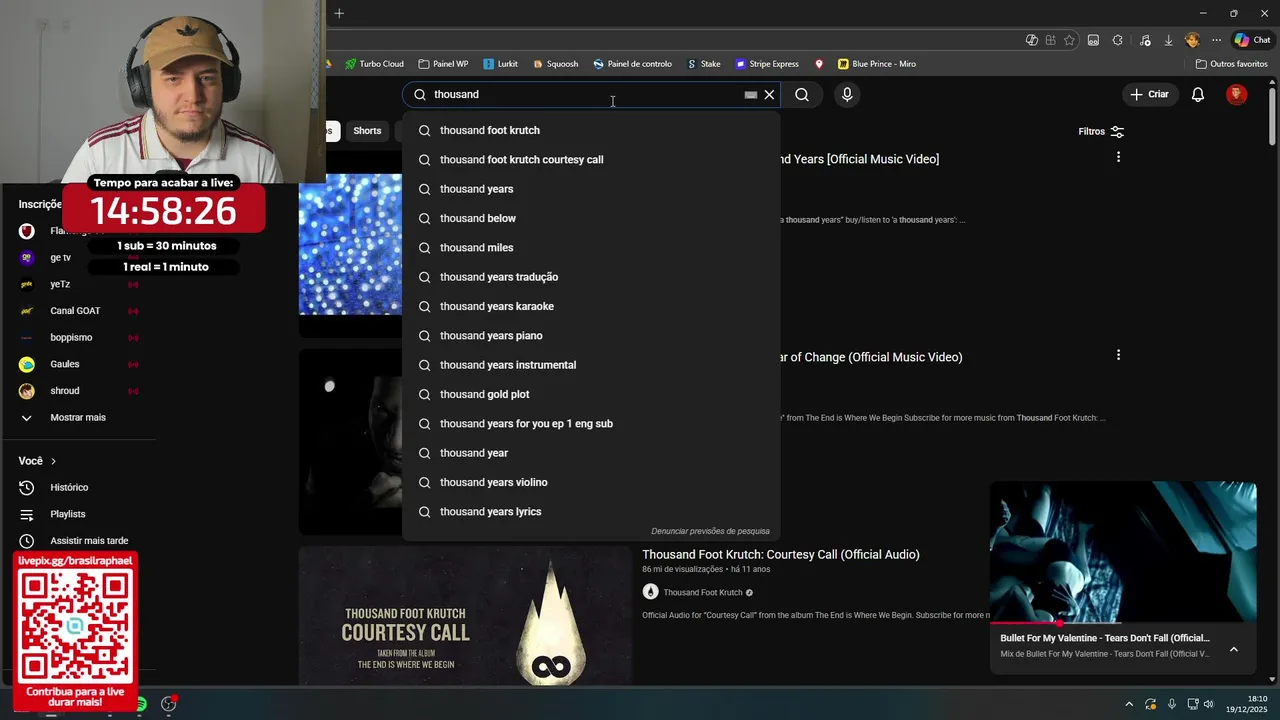Open the 'Outros favoritos' bookmarks folder
1280x720 pixels.
point(1231,64)
